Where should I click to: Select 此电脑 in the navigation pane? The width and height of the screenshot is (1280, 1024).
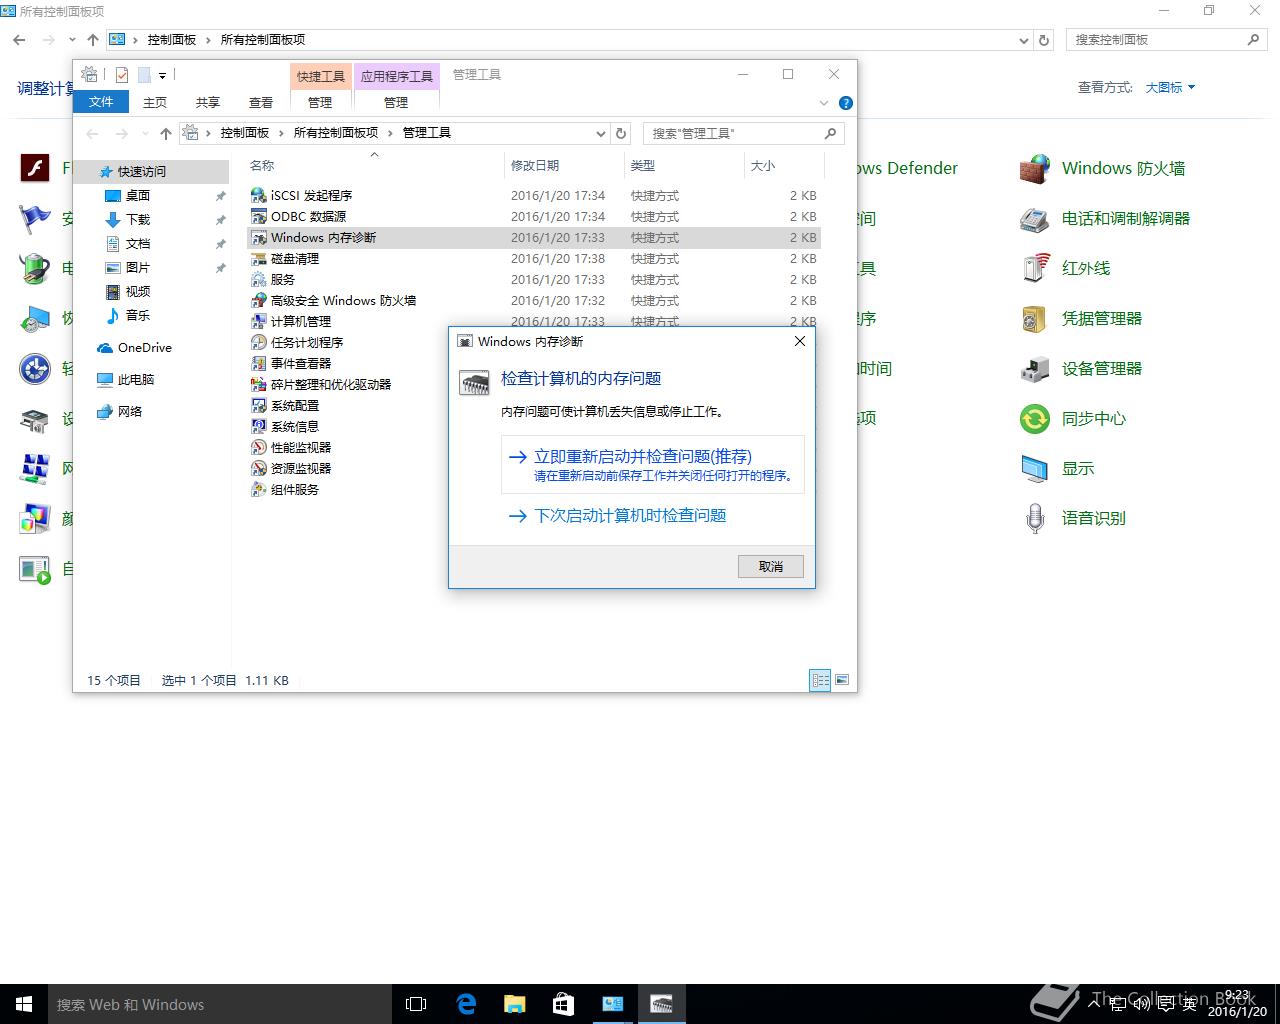pos(136,379)
